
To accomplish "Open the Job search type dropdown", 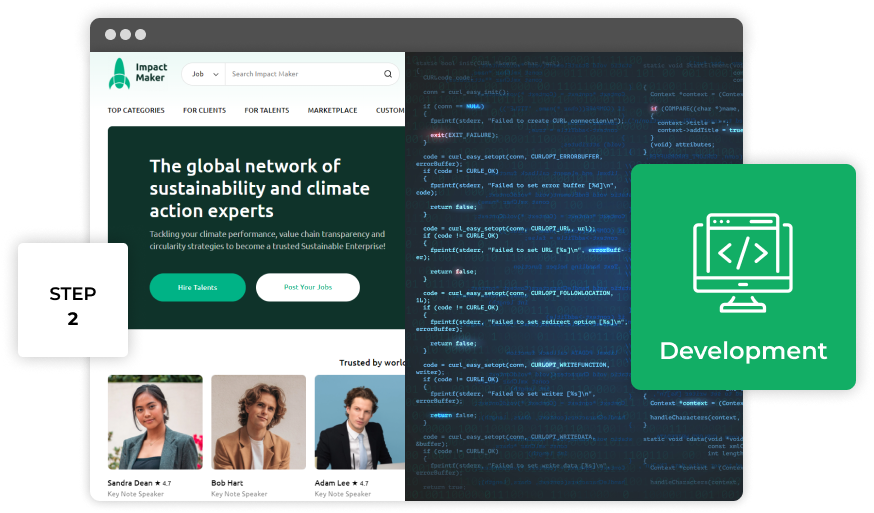I will (x=204, y=74).
